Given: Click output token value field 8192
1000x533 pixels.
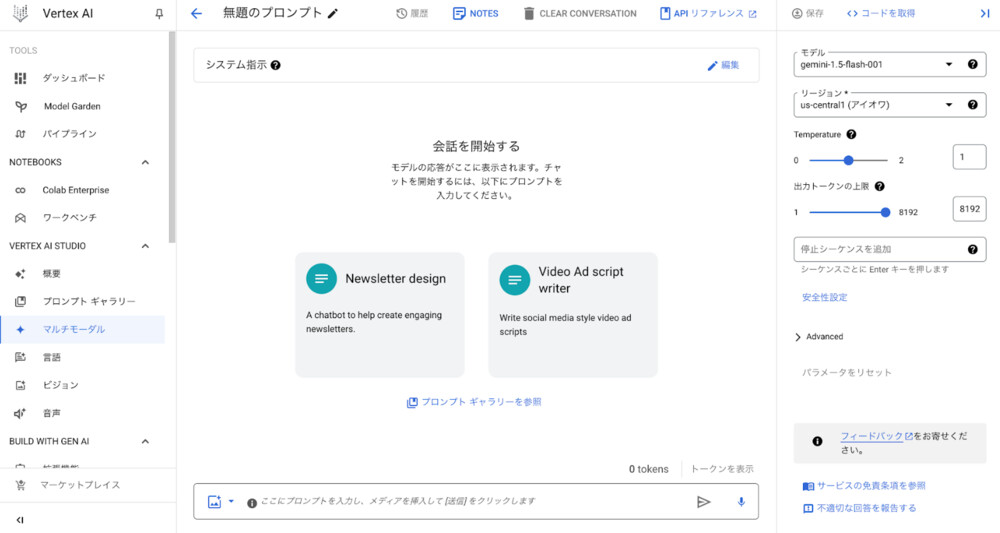Looking at the screenshot, I should pos(969,209).
